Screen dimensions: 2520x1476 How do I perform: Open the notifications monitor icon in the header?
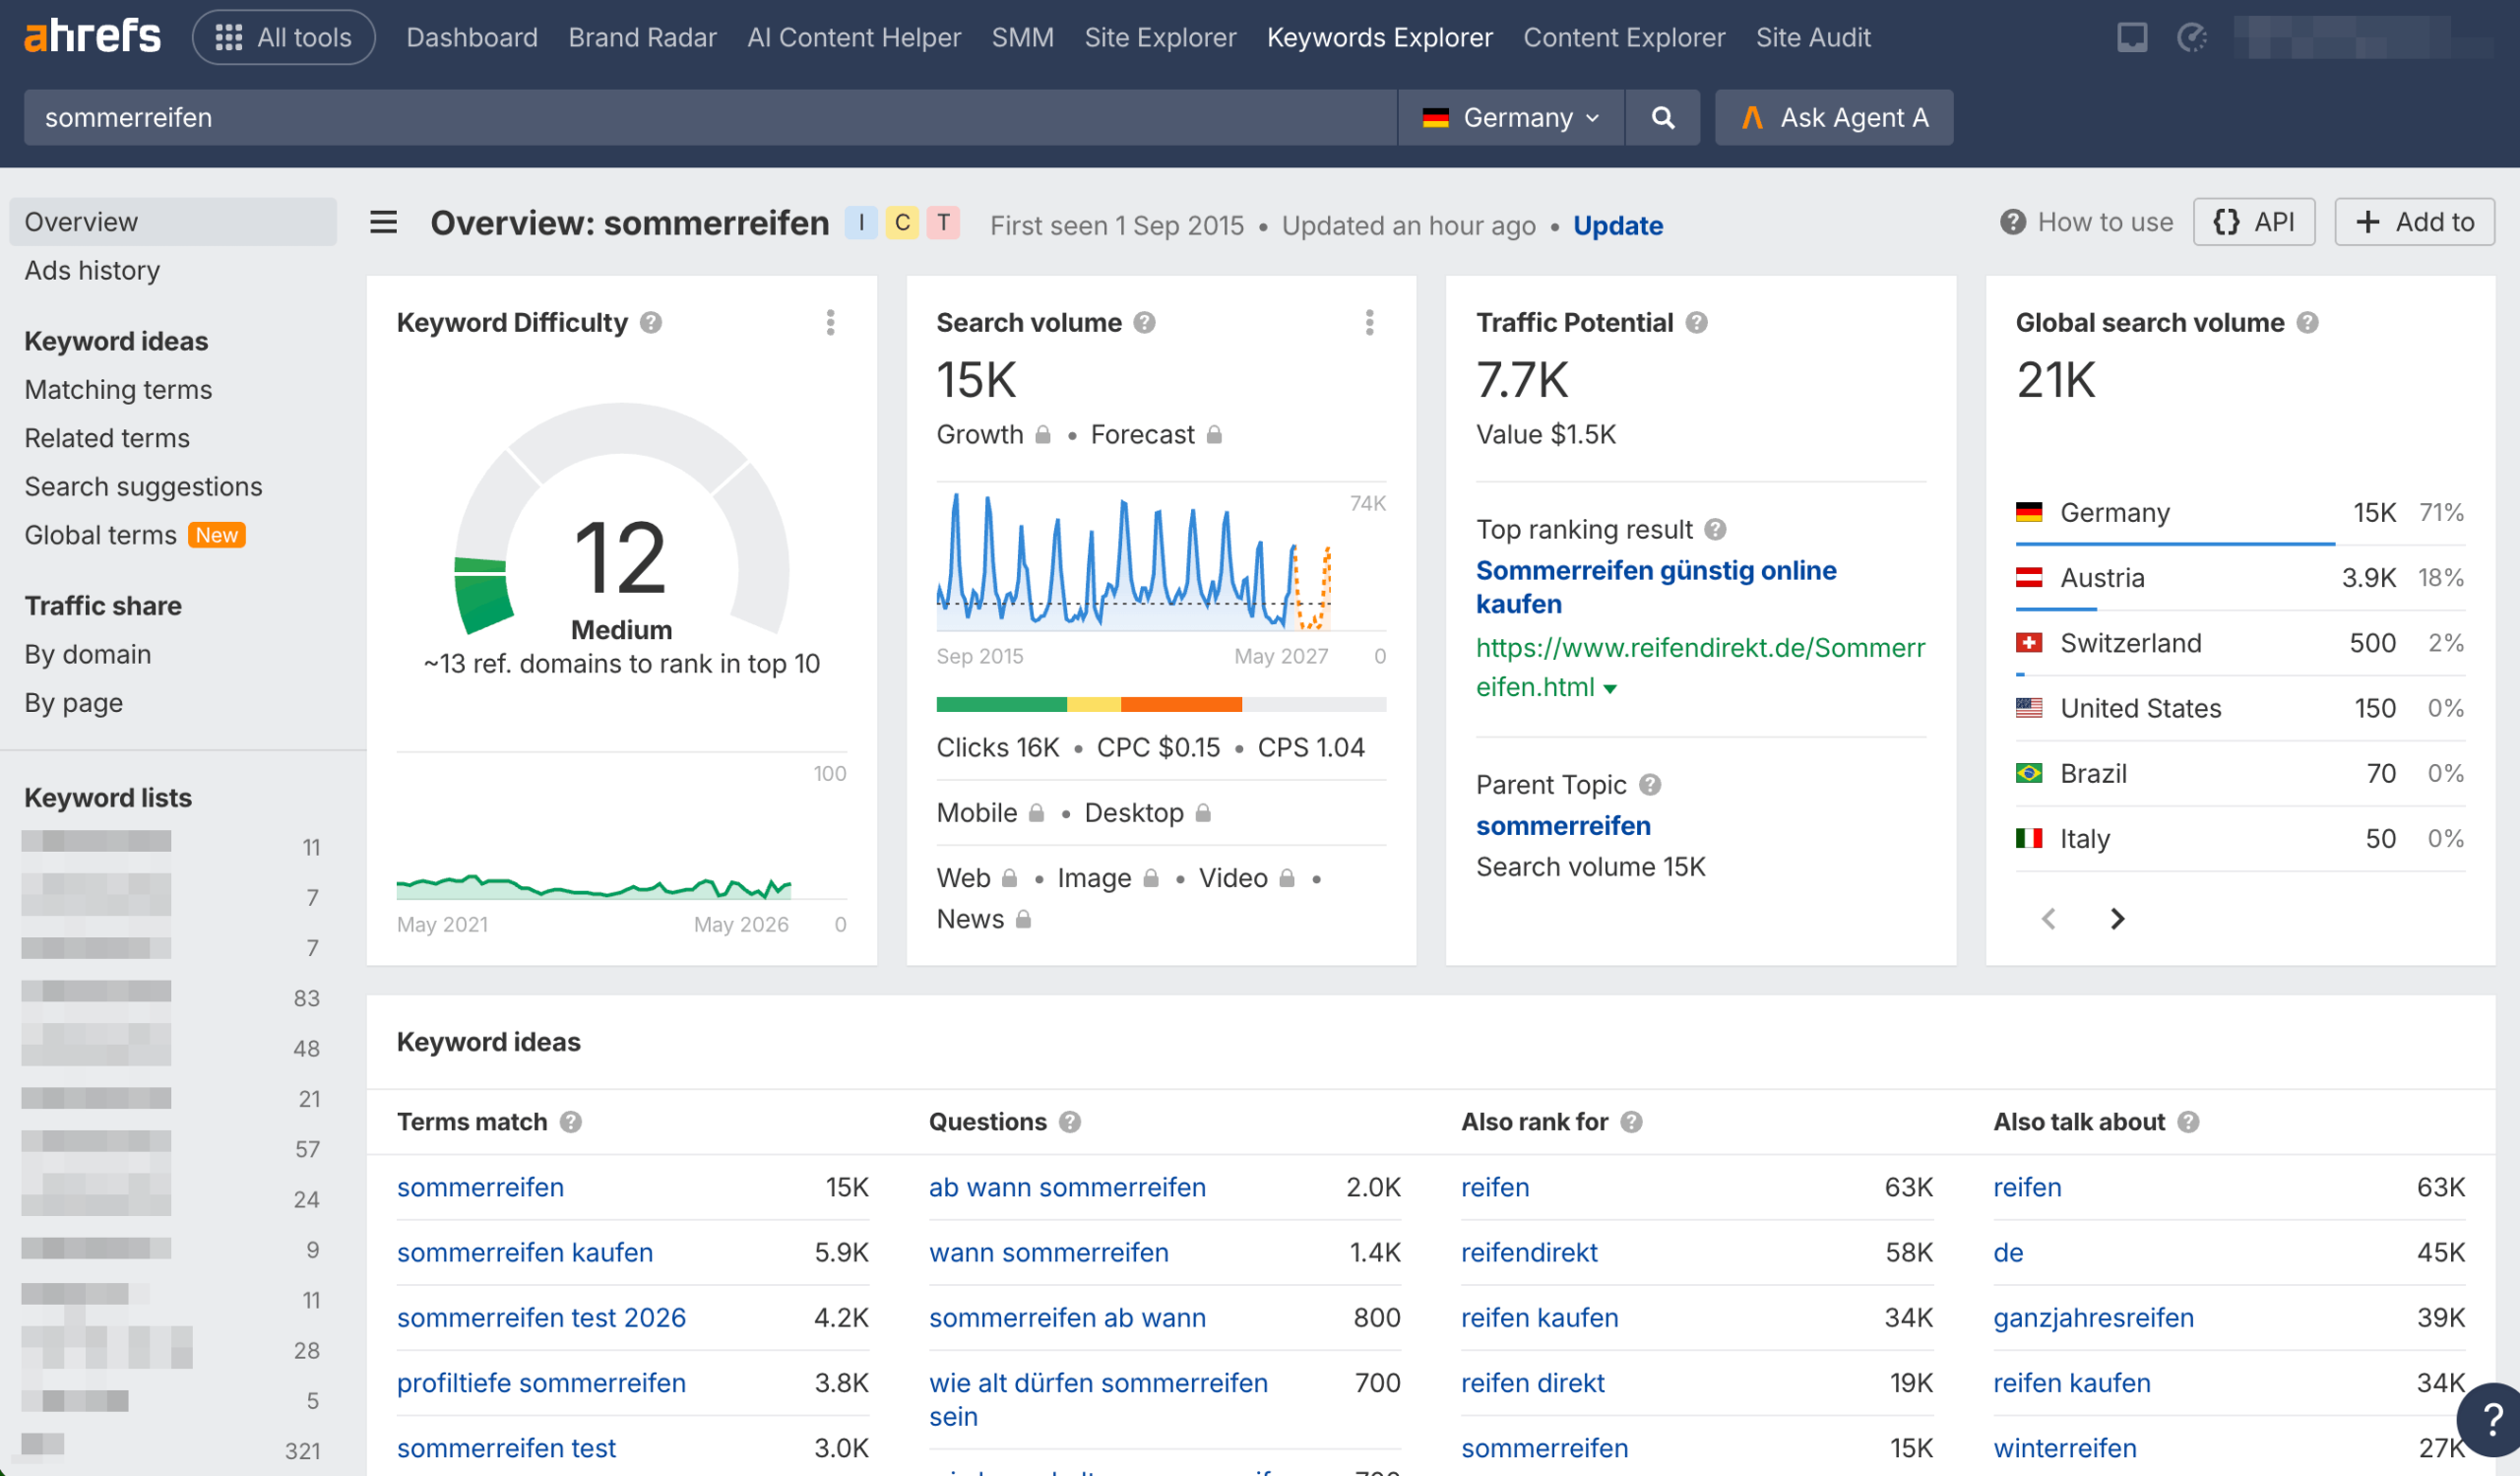point(2131,37)
